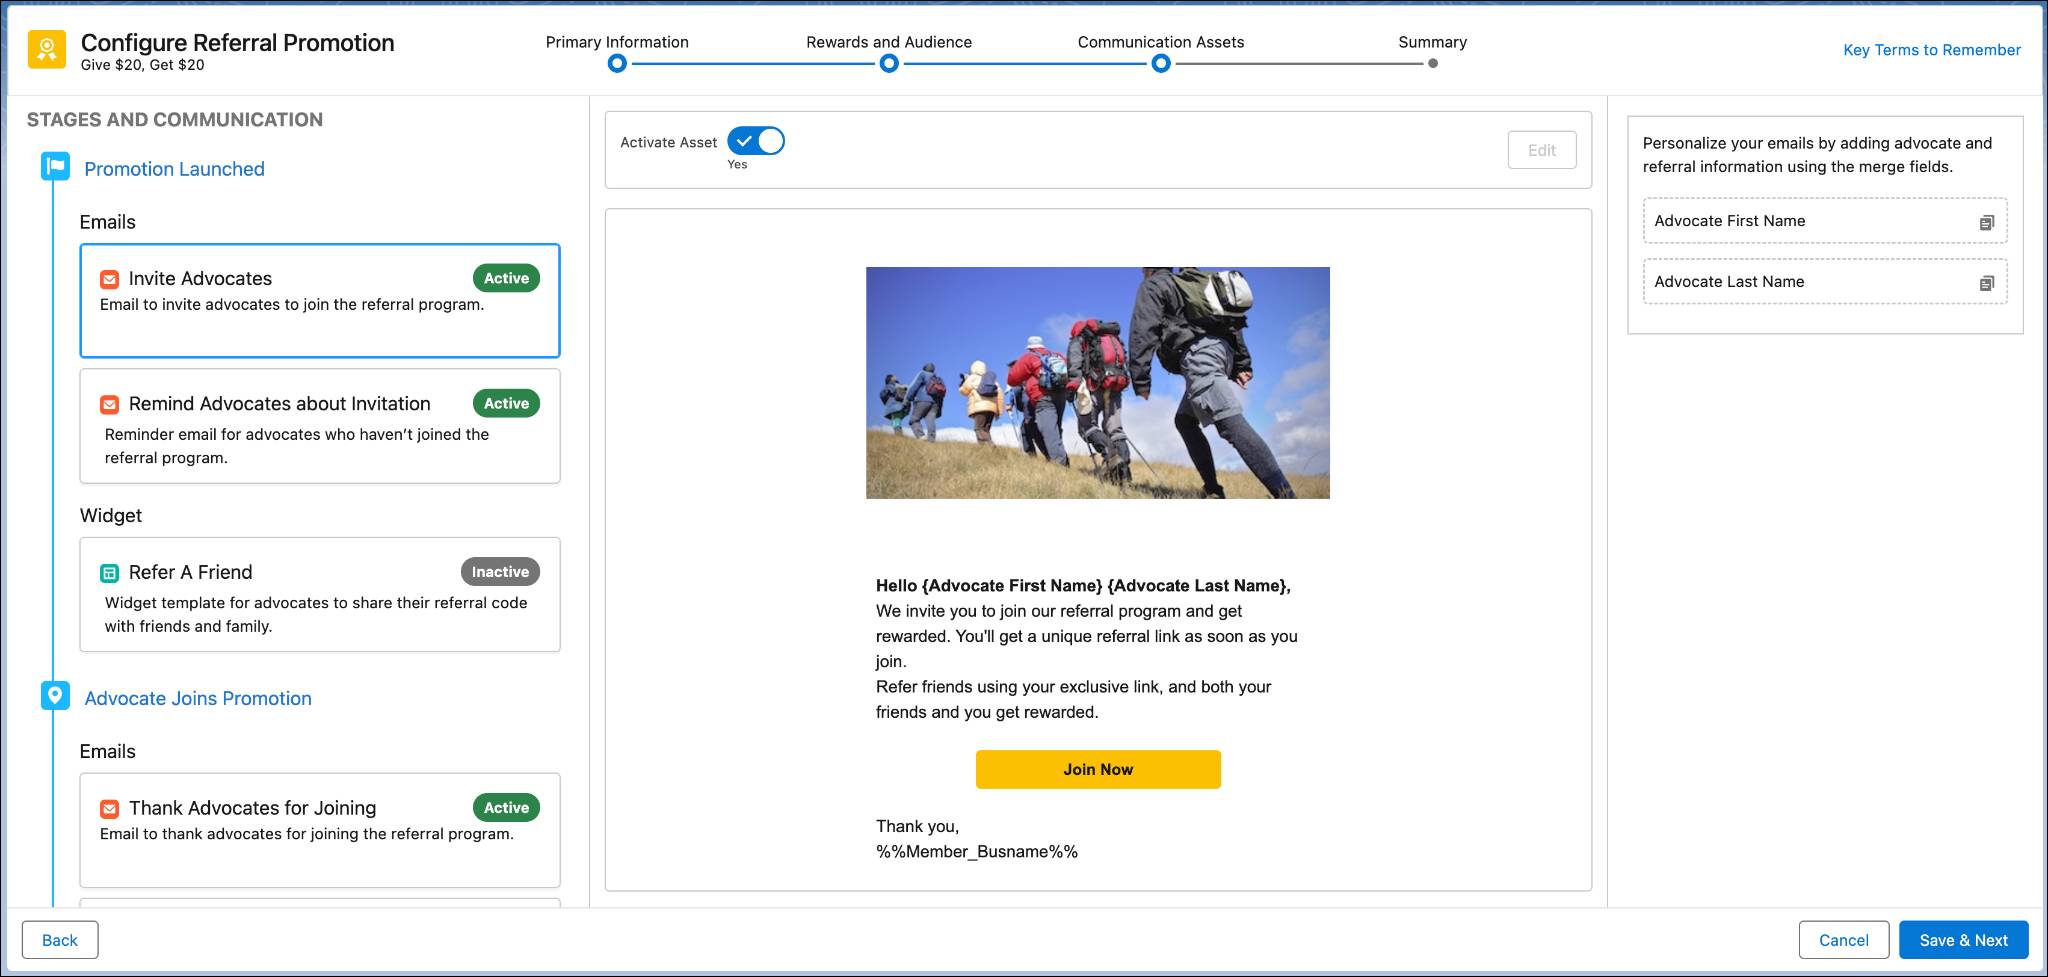
Task: Click the Configure Referral Promotion ribbon icon
Action: [x=46, y=50]
